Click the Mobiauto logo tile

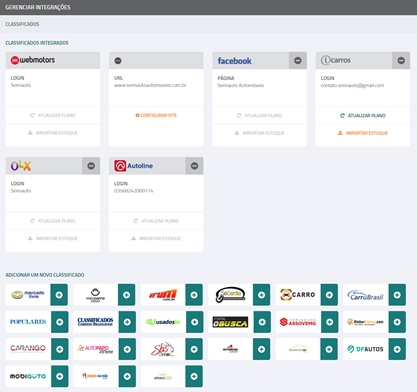click(x=28, y=376)
